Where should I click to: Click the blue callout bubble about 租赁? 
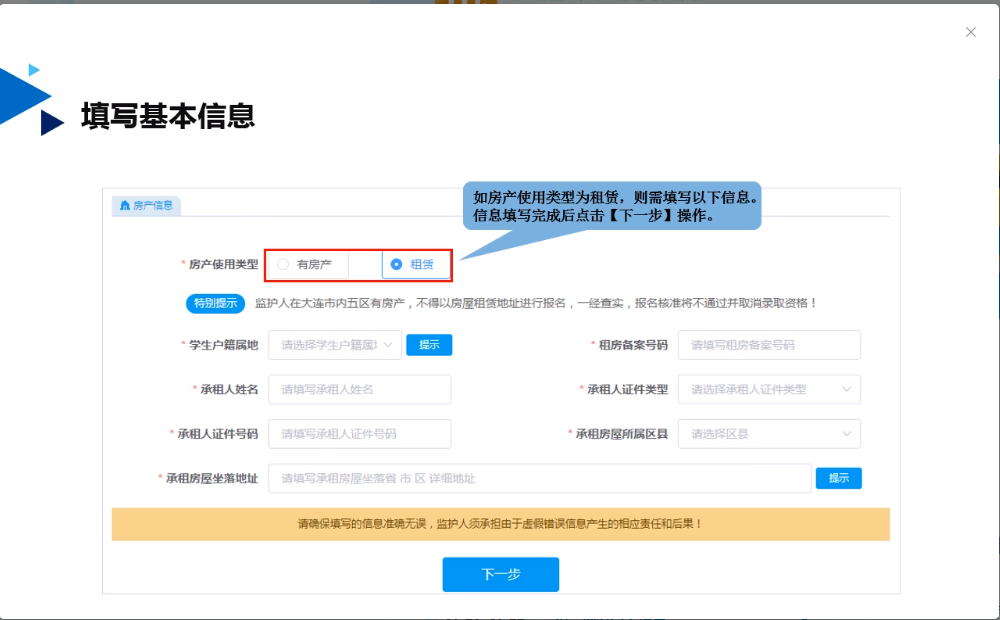pos(614,206)
